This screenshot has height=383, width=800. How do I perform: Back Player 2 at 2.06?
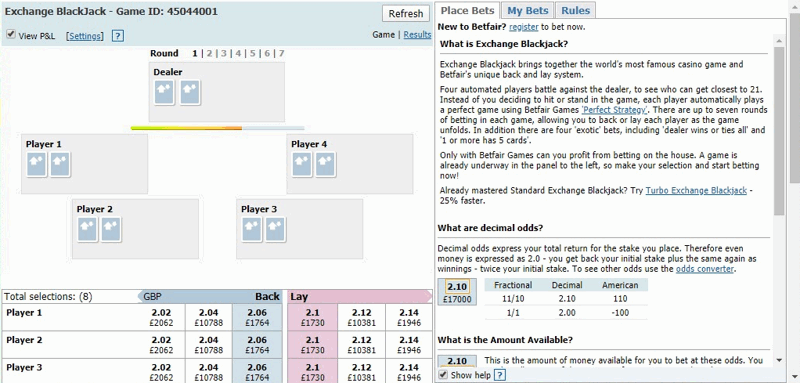coord(258,345)
